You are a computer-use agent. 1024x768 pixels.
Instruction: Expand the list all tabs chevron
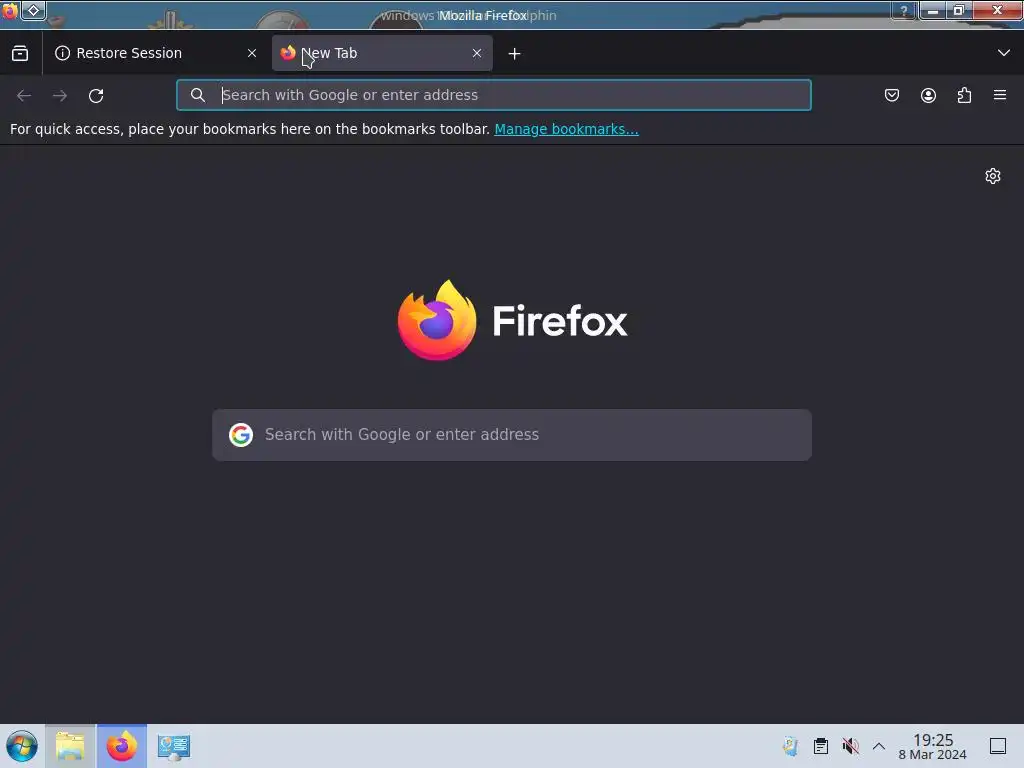pyautogui.click(x=1004, y=53)
